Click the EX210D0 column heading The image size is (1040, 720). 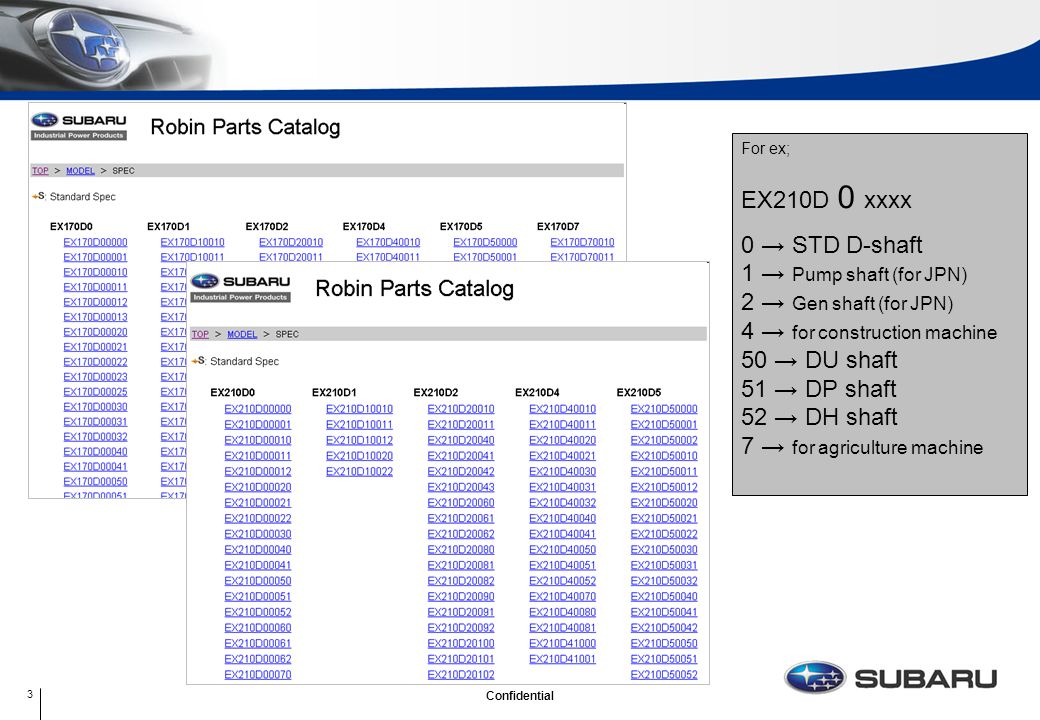click(x=232, y=392)
